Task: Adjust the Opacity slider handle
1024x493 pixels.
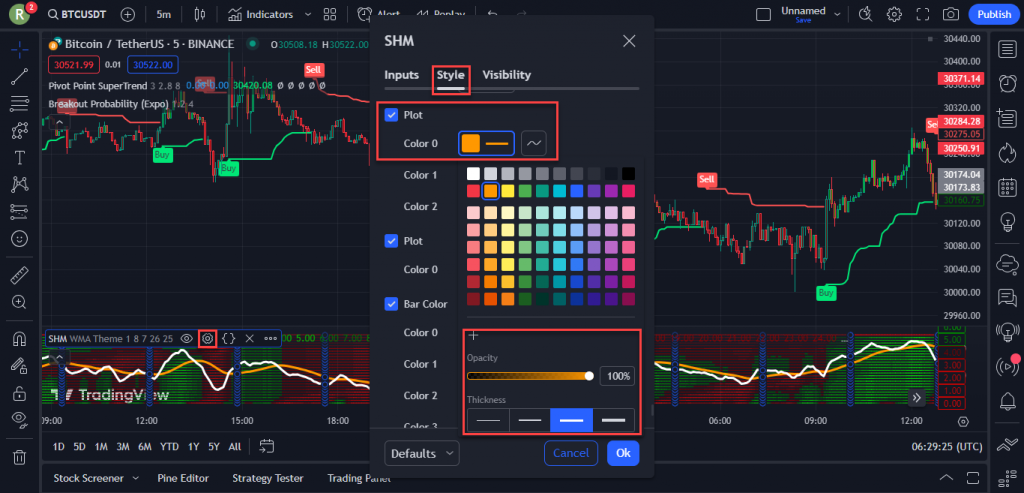Action: point(589,376)
